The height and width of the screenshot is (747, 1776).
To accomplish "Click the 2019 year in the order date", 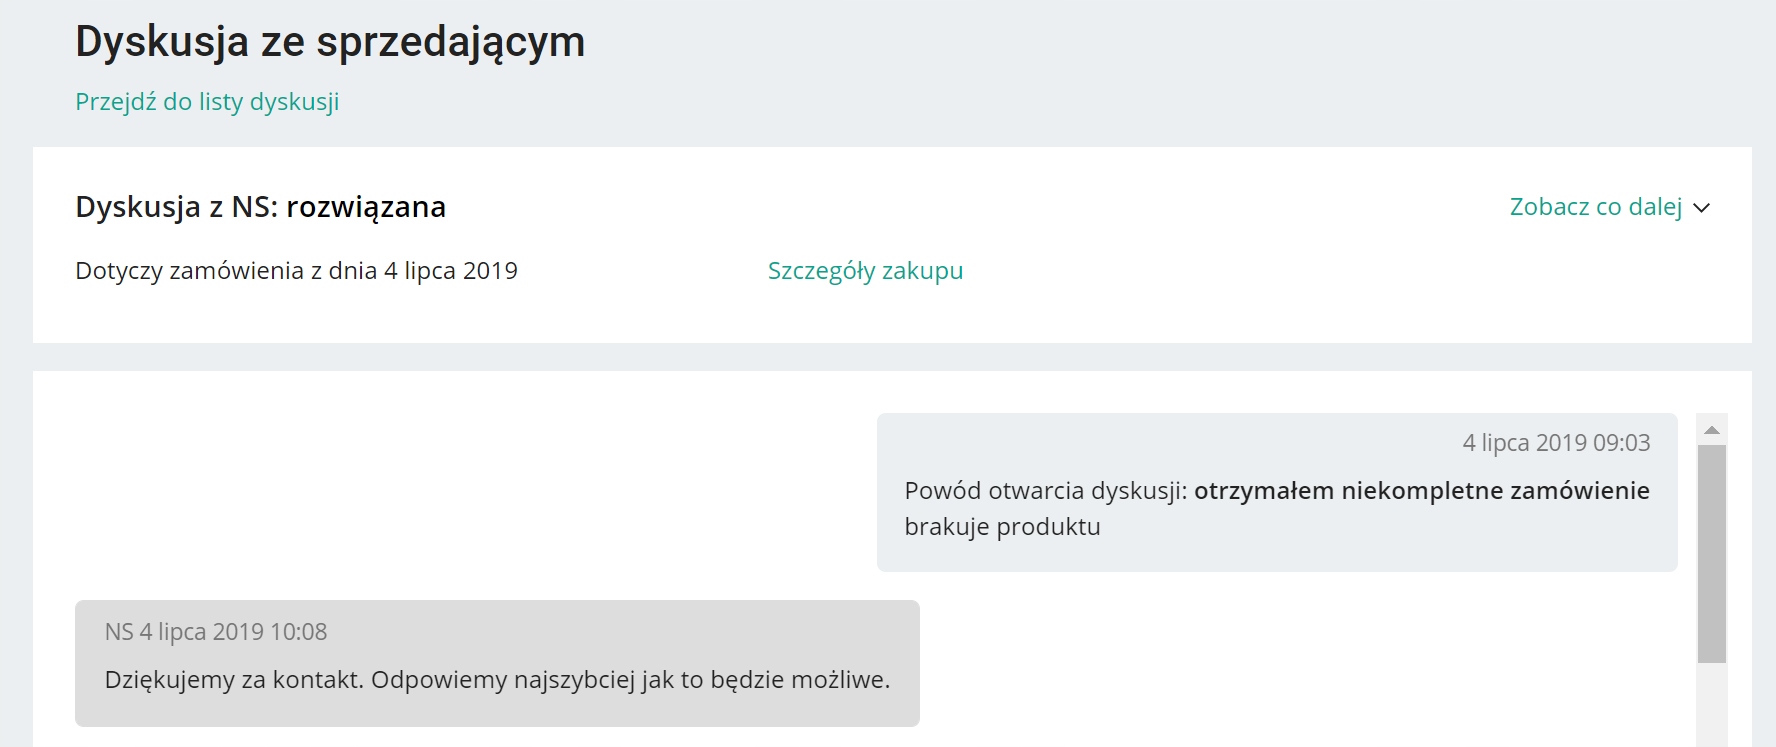I will 490,271.
